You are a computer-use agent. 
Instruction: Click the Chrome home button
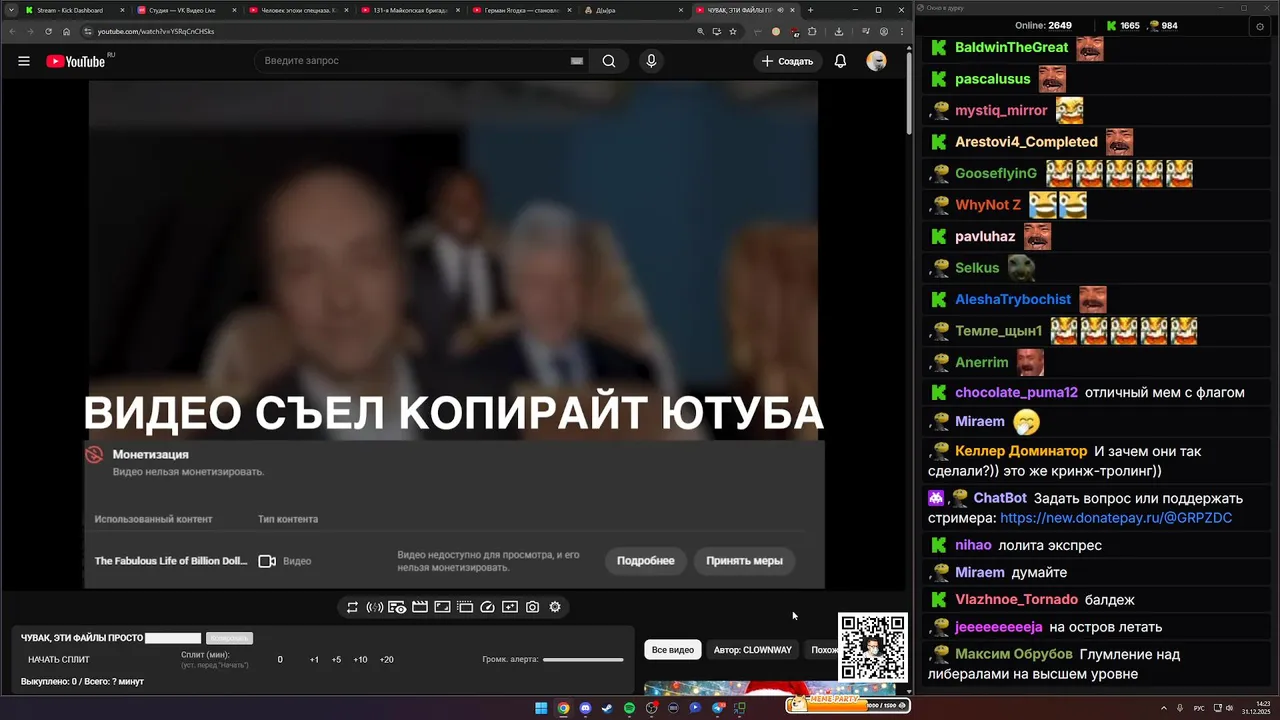coord(67,31)
